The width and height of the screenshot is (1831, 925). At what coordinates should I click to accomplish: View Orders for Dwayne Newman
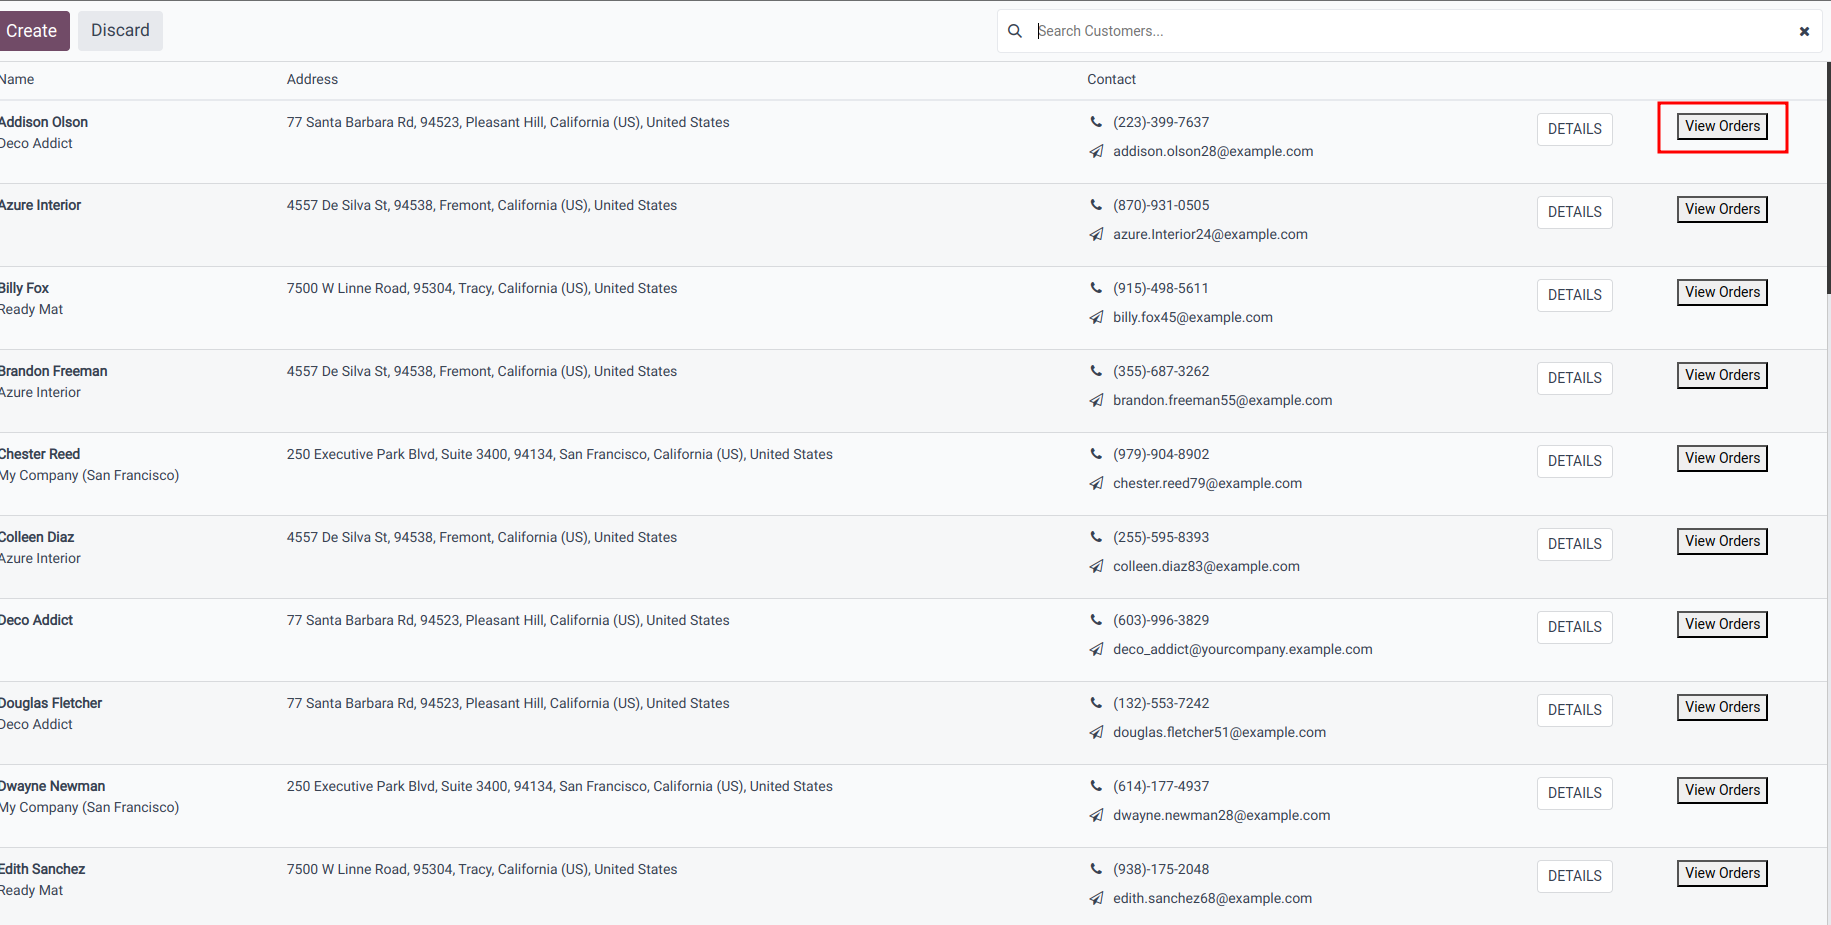pyautogui.click(x=1721, y=790)
